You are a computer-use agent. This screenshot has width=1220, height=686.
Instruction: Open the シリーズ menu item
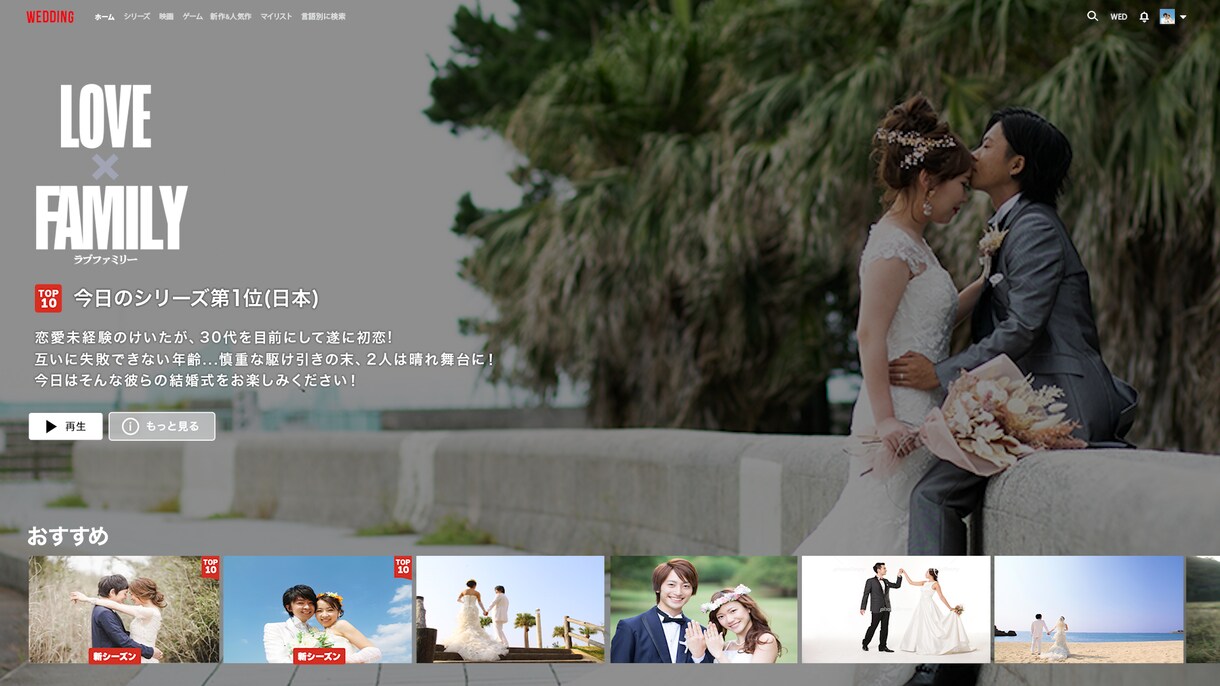(x=137, y=17)
